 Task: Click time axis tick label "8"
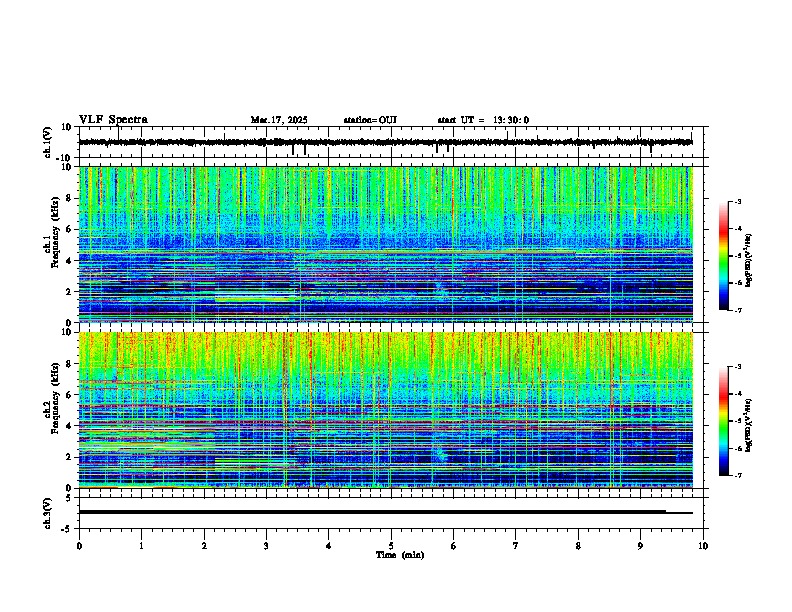pyautogui.click(x=578, y=546)
